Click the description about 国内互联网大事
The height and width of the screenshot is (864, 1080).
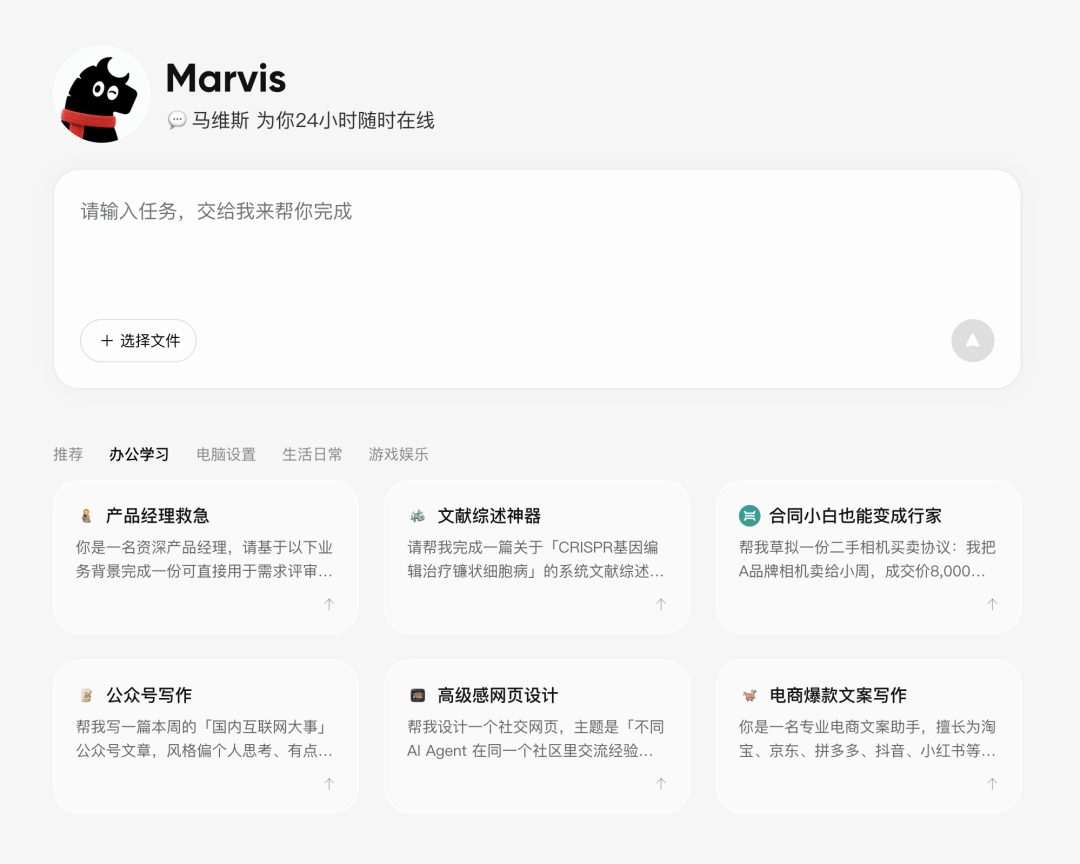pos(205,738)
